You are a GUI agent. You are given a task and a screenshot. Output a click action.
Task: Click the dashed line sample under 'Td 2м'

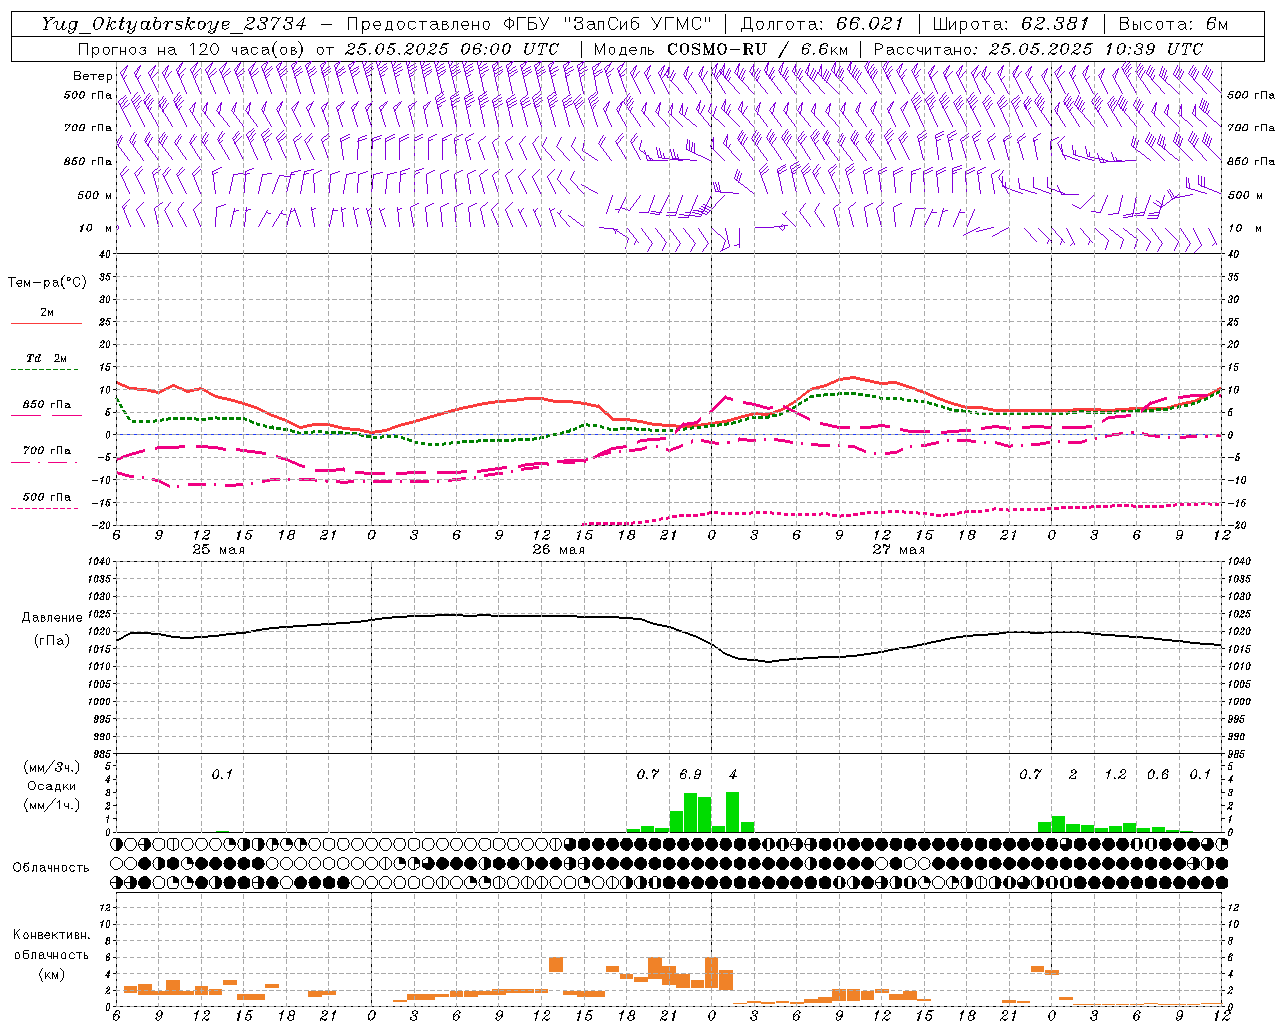(x=44, y=370)
